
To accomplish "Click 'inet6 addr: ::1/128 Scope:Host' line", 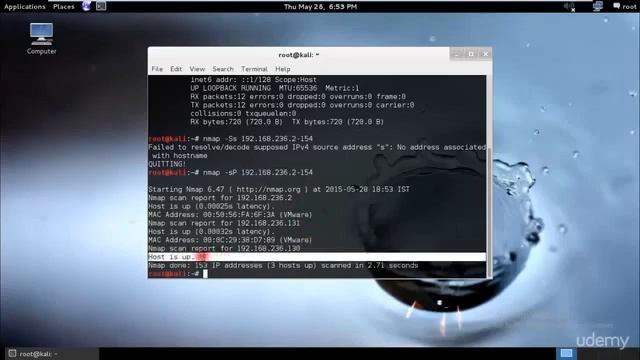I will click(x=253, y=80).
